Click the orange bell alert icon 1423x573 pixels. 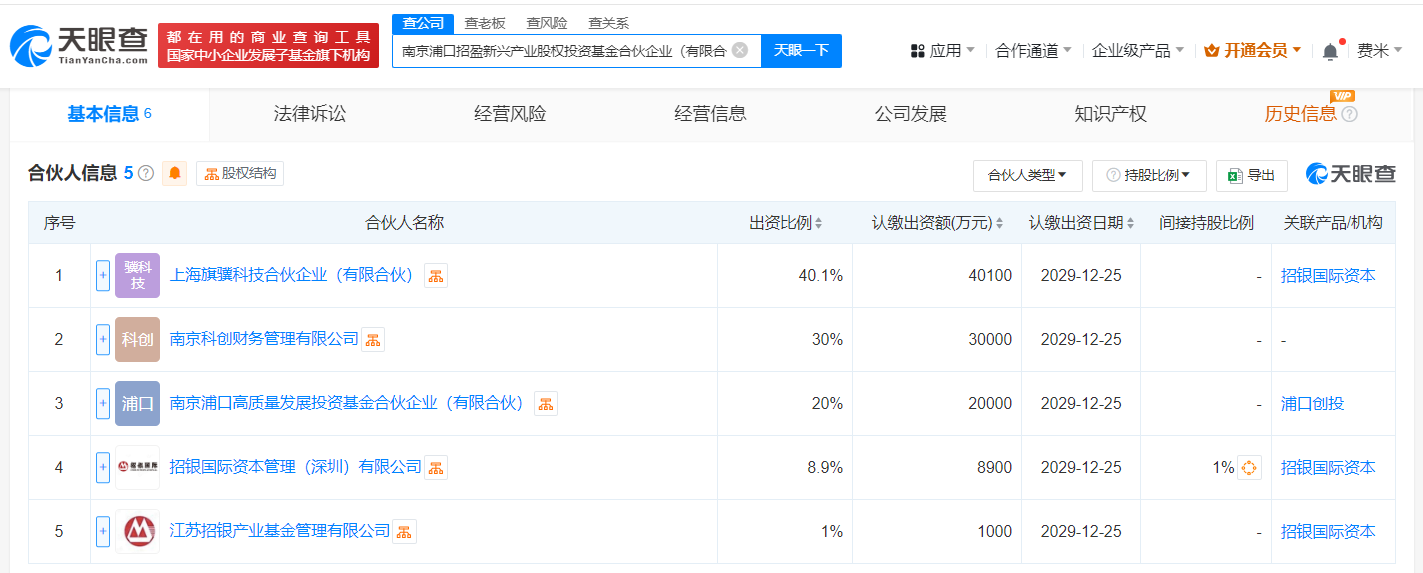point(175,174)
